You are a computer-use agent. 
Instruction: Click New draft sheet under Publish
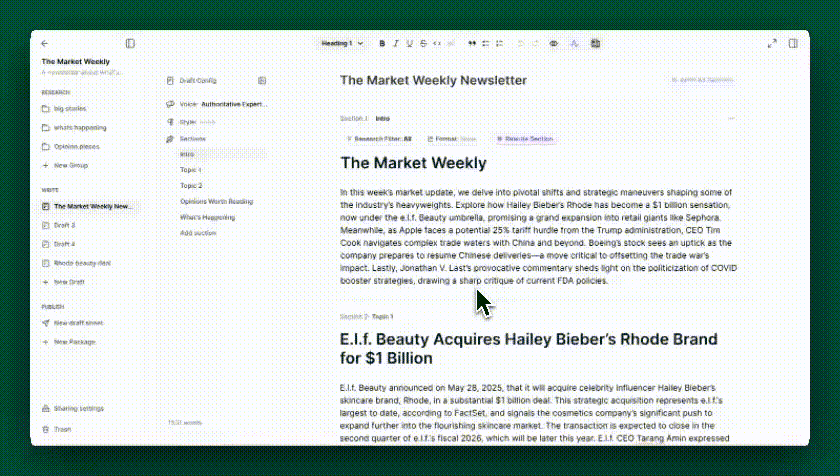pos(78,323)
